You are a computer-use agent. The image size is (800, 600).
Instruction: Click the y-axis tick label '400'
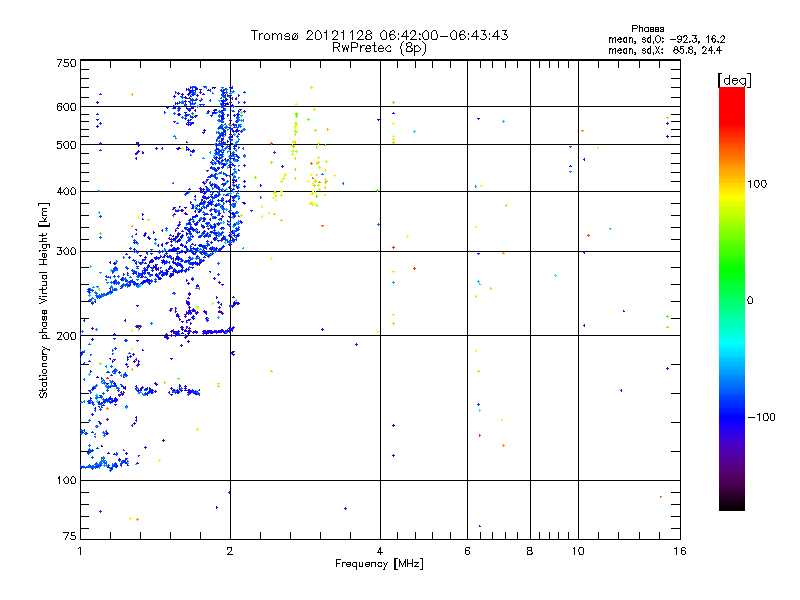tap(66, 192)
